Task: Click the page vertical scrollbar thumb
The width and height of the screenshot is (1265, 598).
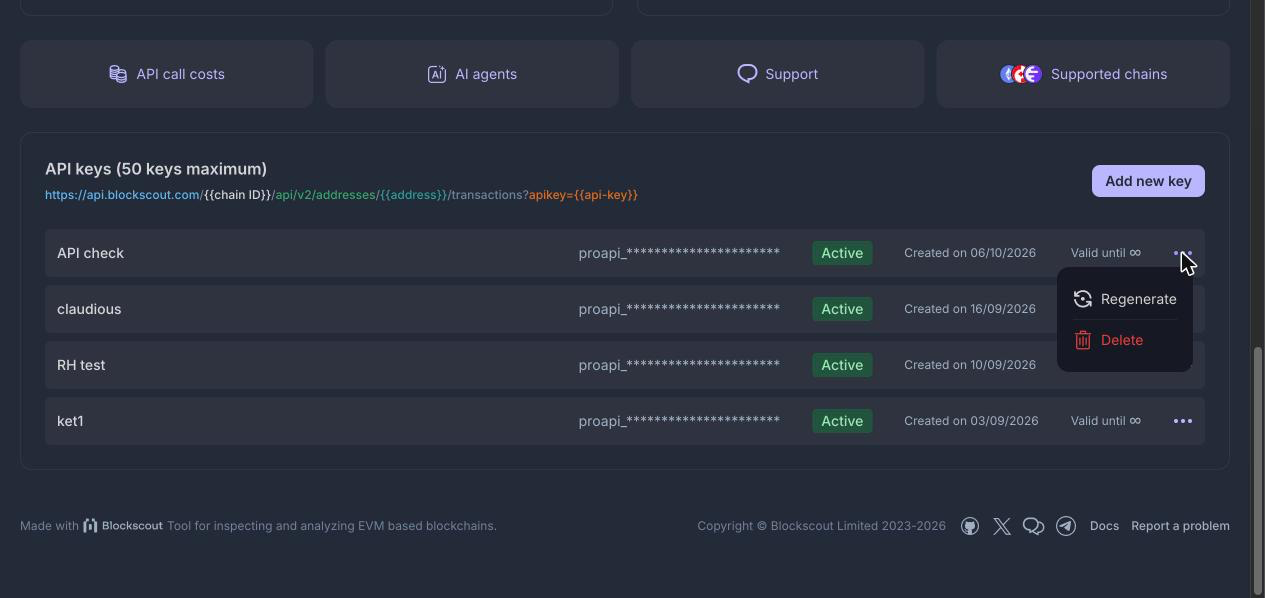Action: coord(1258,470)
